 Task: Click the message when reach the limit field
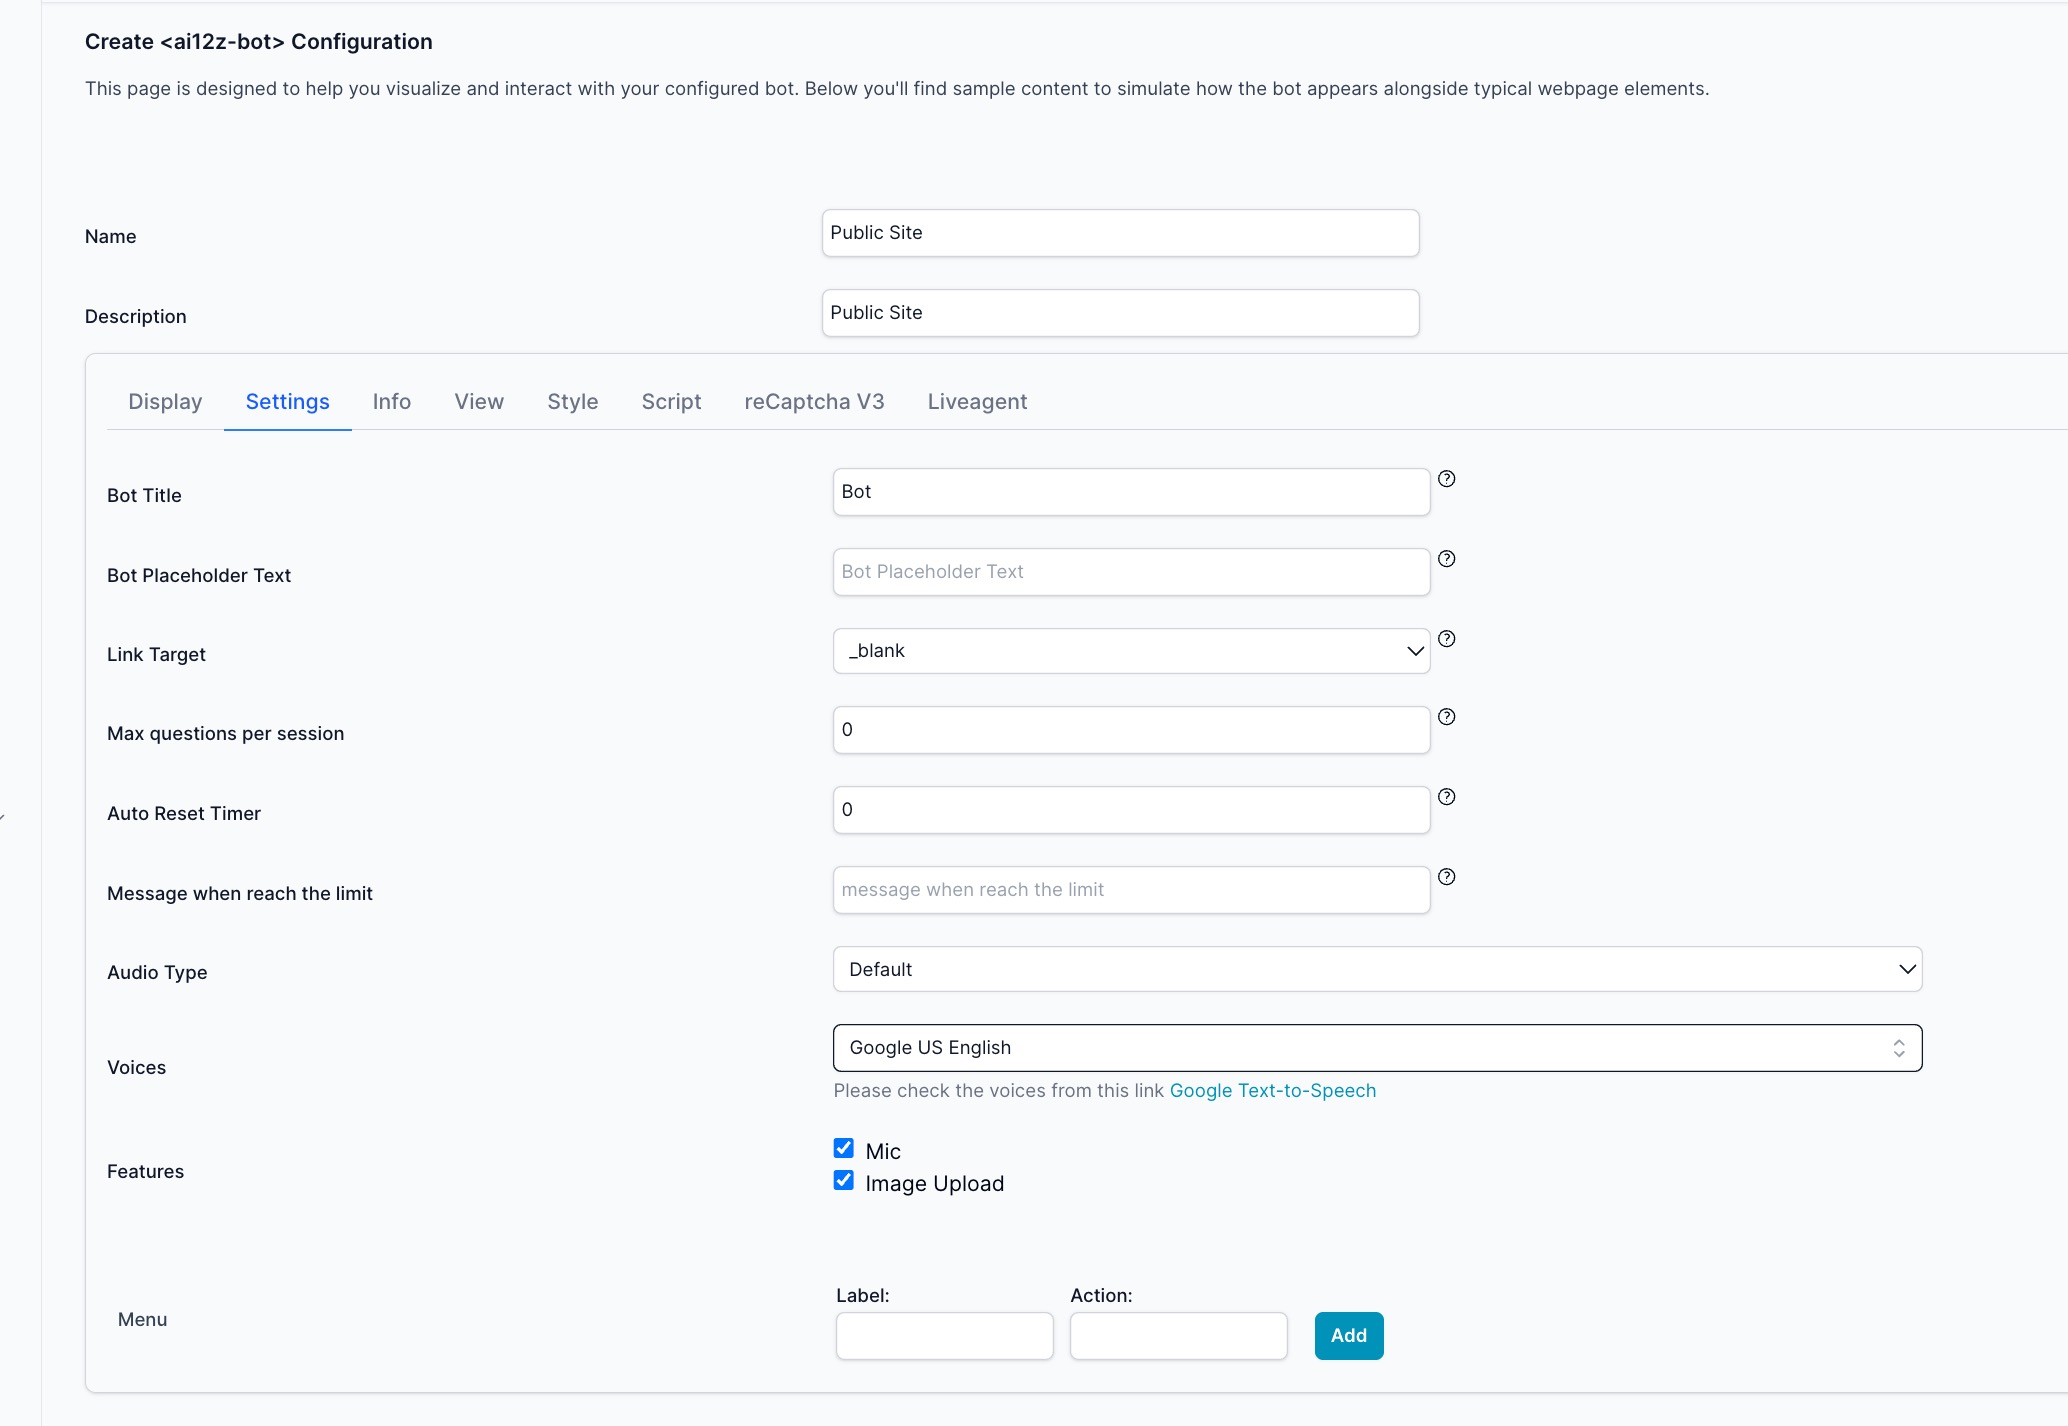click(x=1131, y=890)
